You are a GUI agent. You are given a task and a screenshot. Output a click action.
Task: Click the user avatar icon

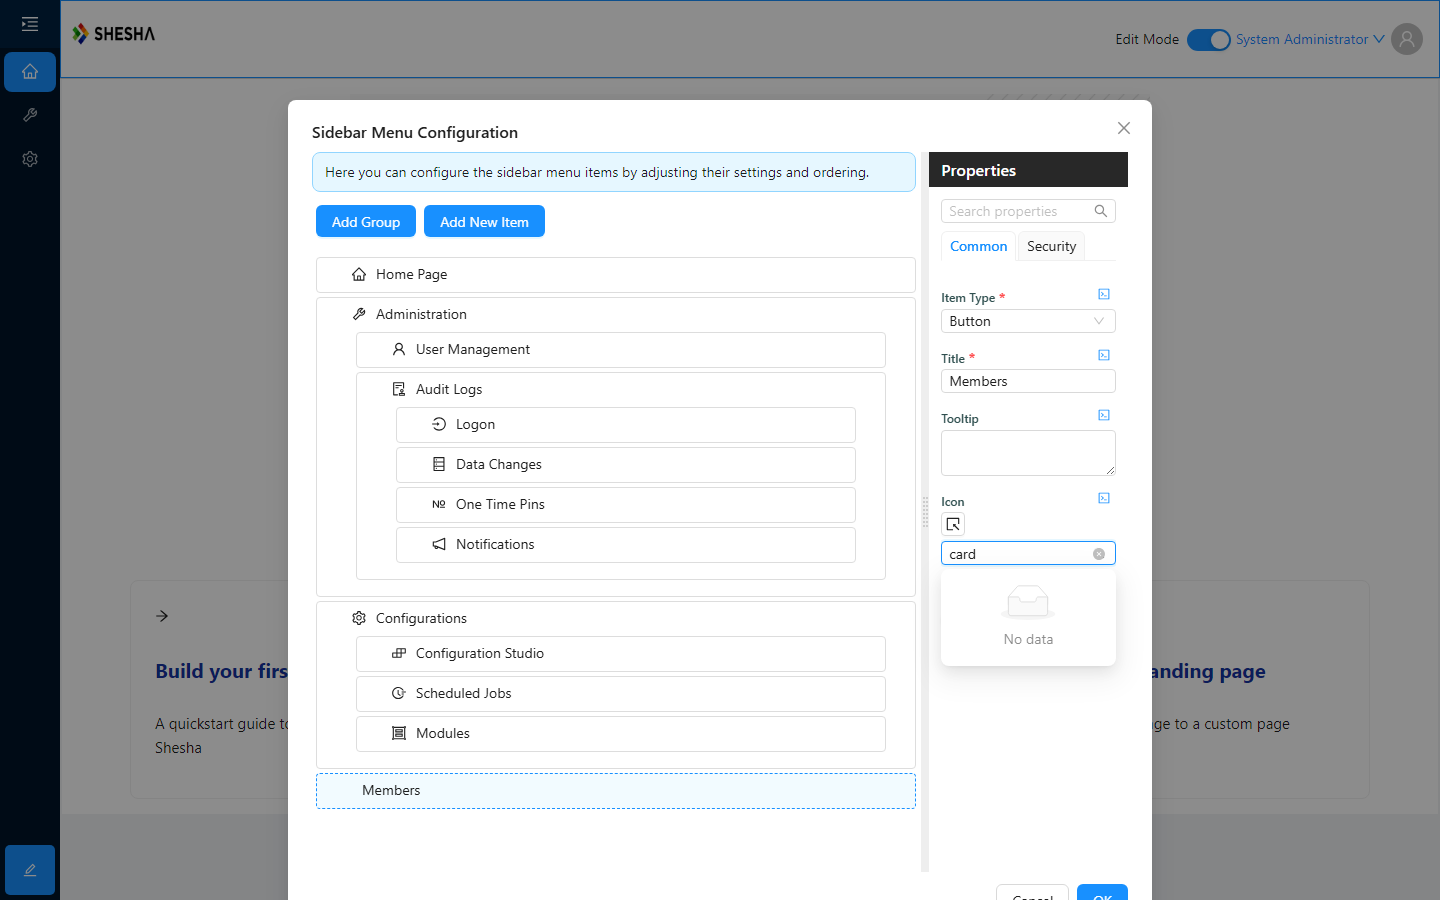click(x=1407, y=39)
